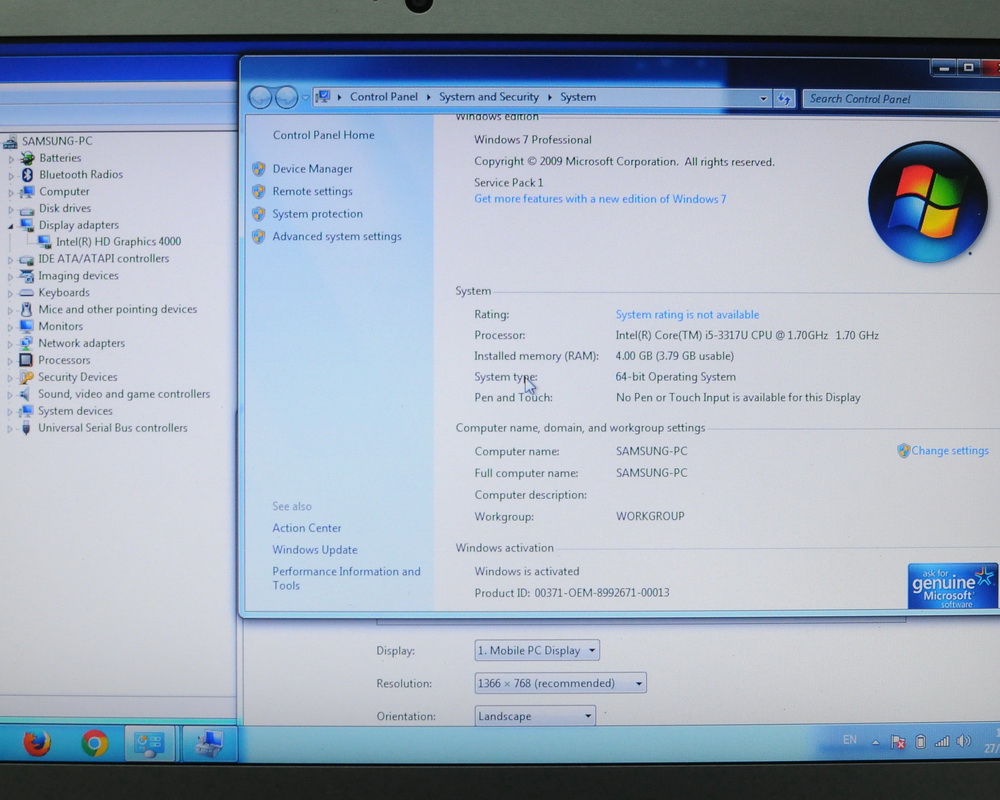Click the shield icon beside System protection

[258, 214]
